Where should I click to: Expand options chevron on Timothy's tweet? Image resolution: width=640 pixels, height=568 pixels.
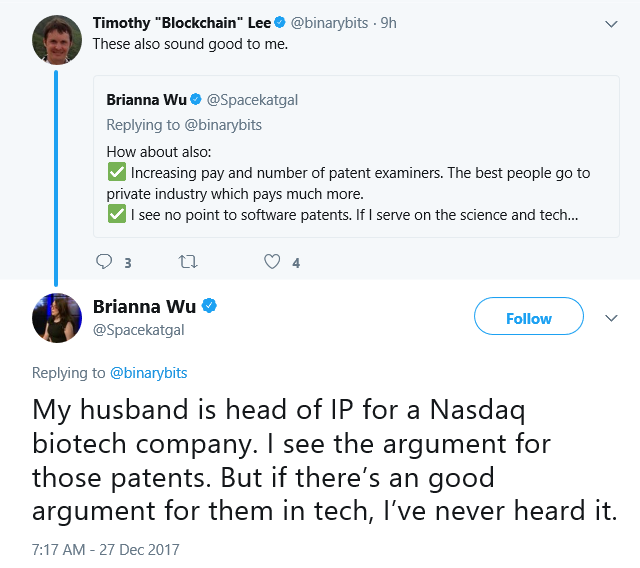(x=611, y=24)
